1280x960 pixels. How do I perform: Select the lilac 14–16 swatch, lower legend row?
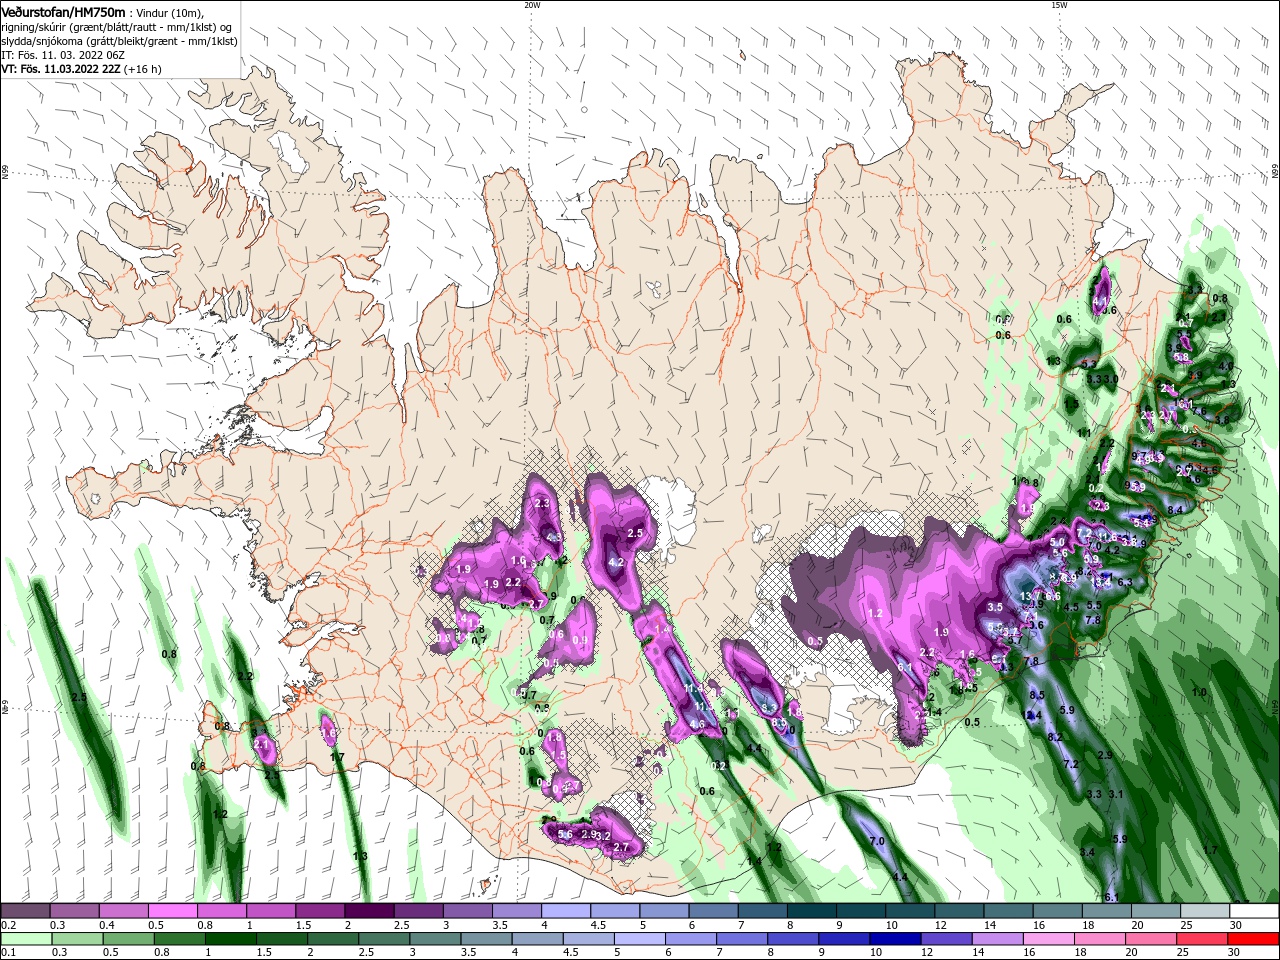coord(998,939)
